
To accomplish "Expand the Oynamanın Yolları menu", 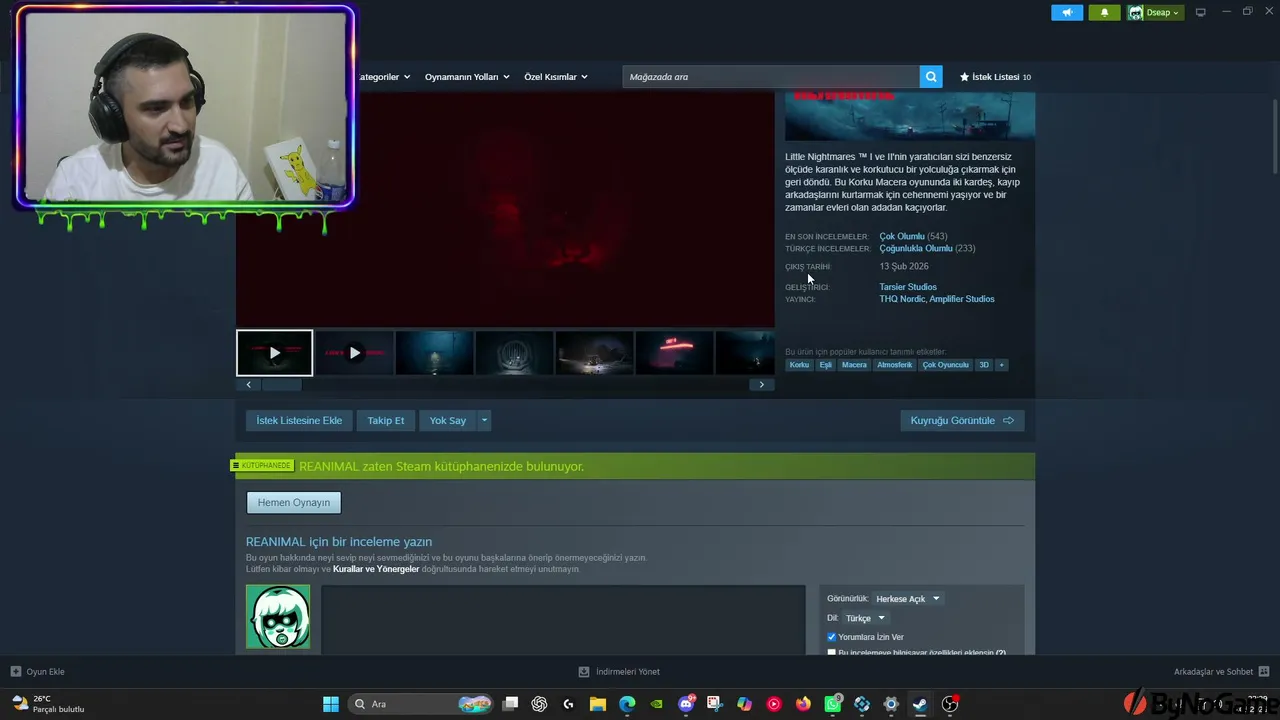I will click(467, 77).
